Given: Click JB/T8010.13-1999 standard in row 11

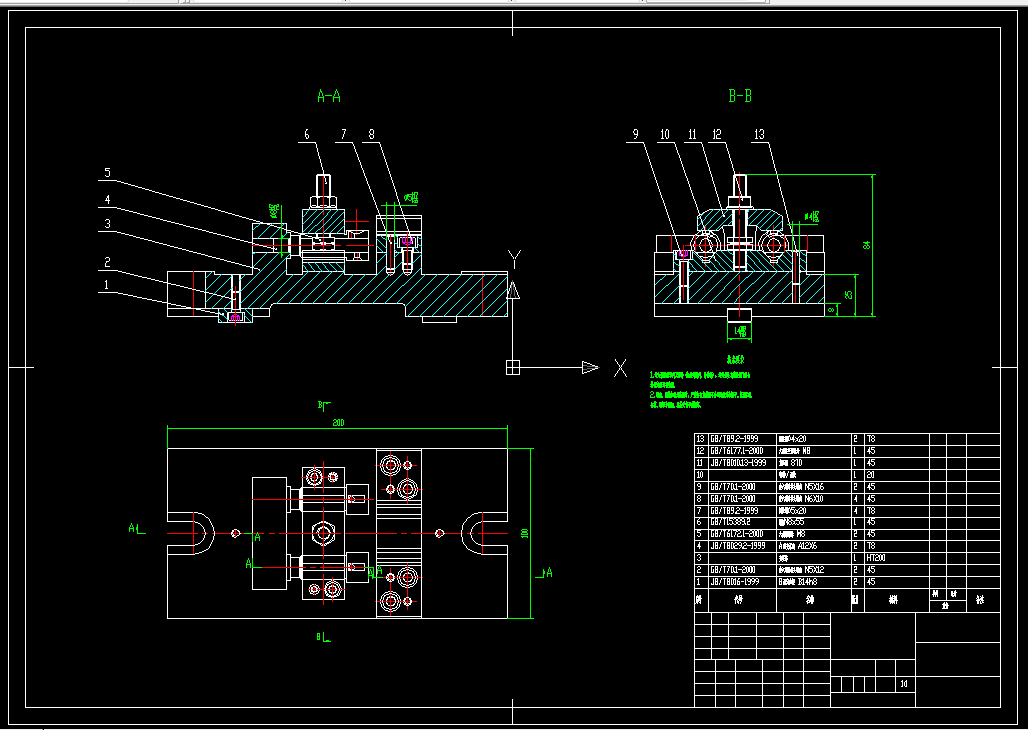Looking at the screenshot, I should 738,463.
